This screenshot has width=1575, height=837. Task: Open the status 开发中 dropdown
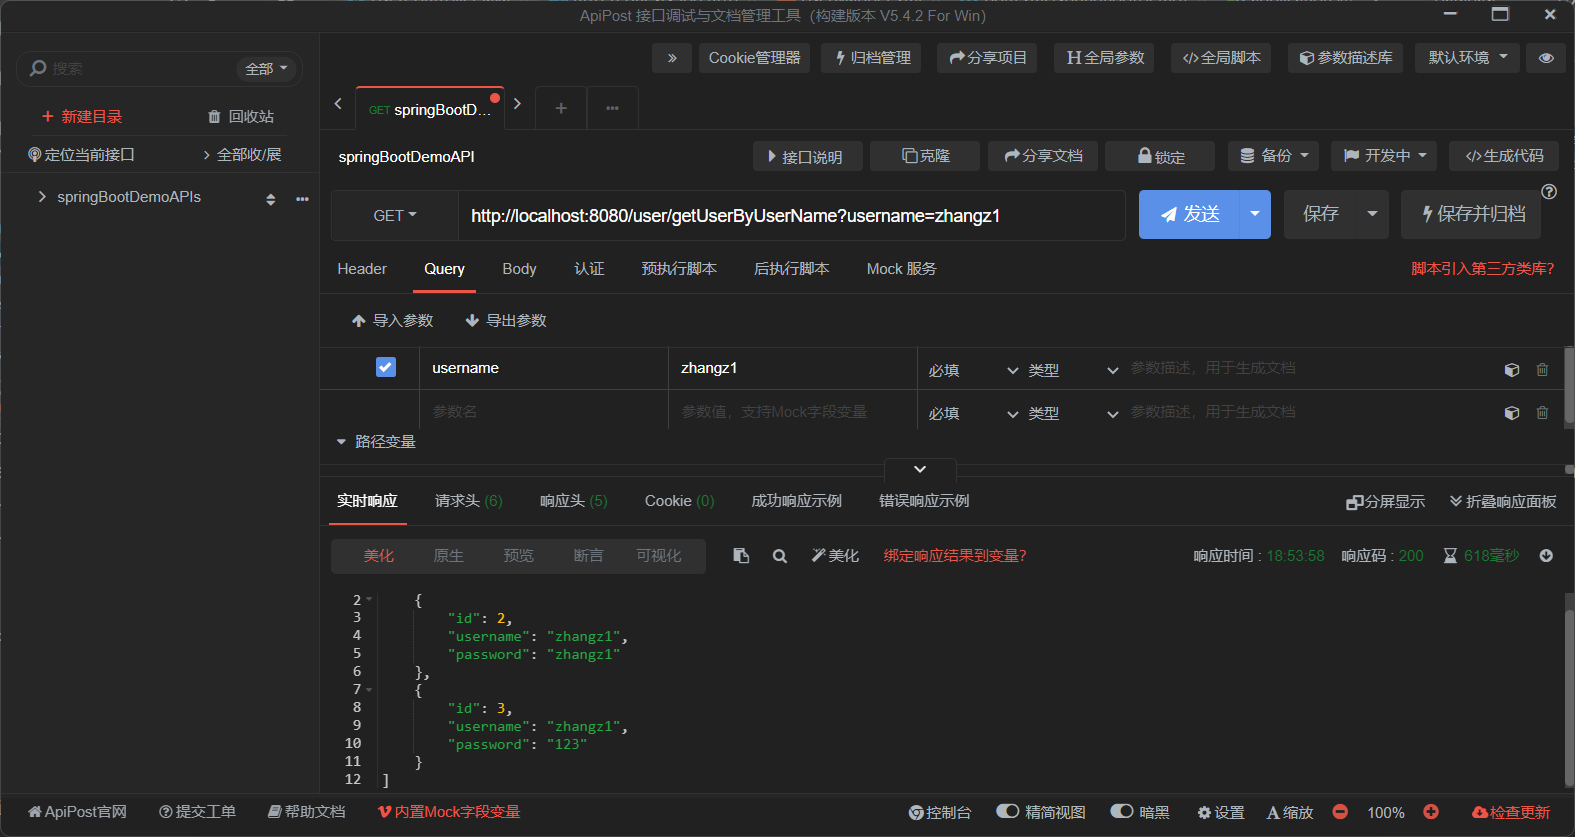1384,156
